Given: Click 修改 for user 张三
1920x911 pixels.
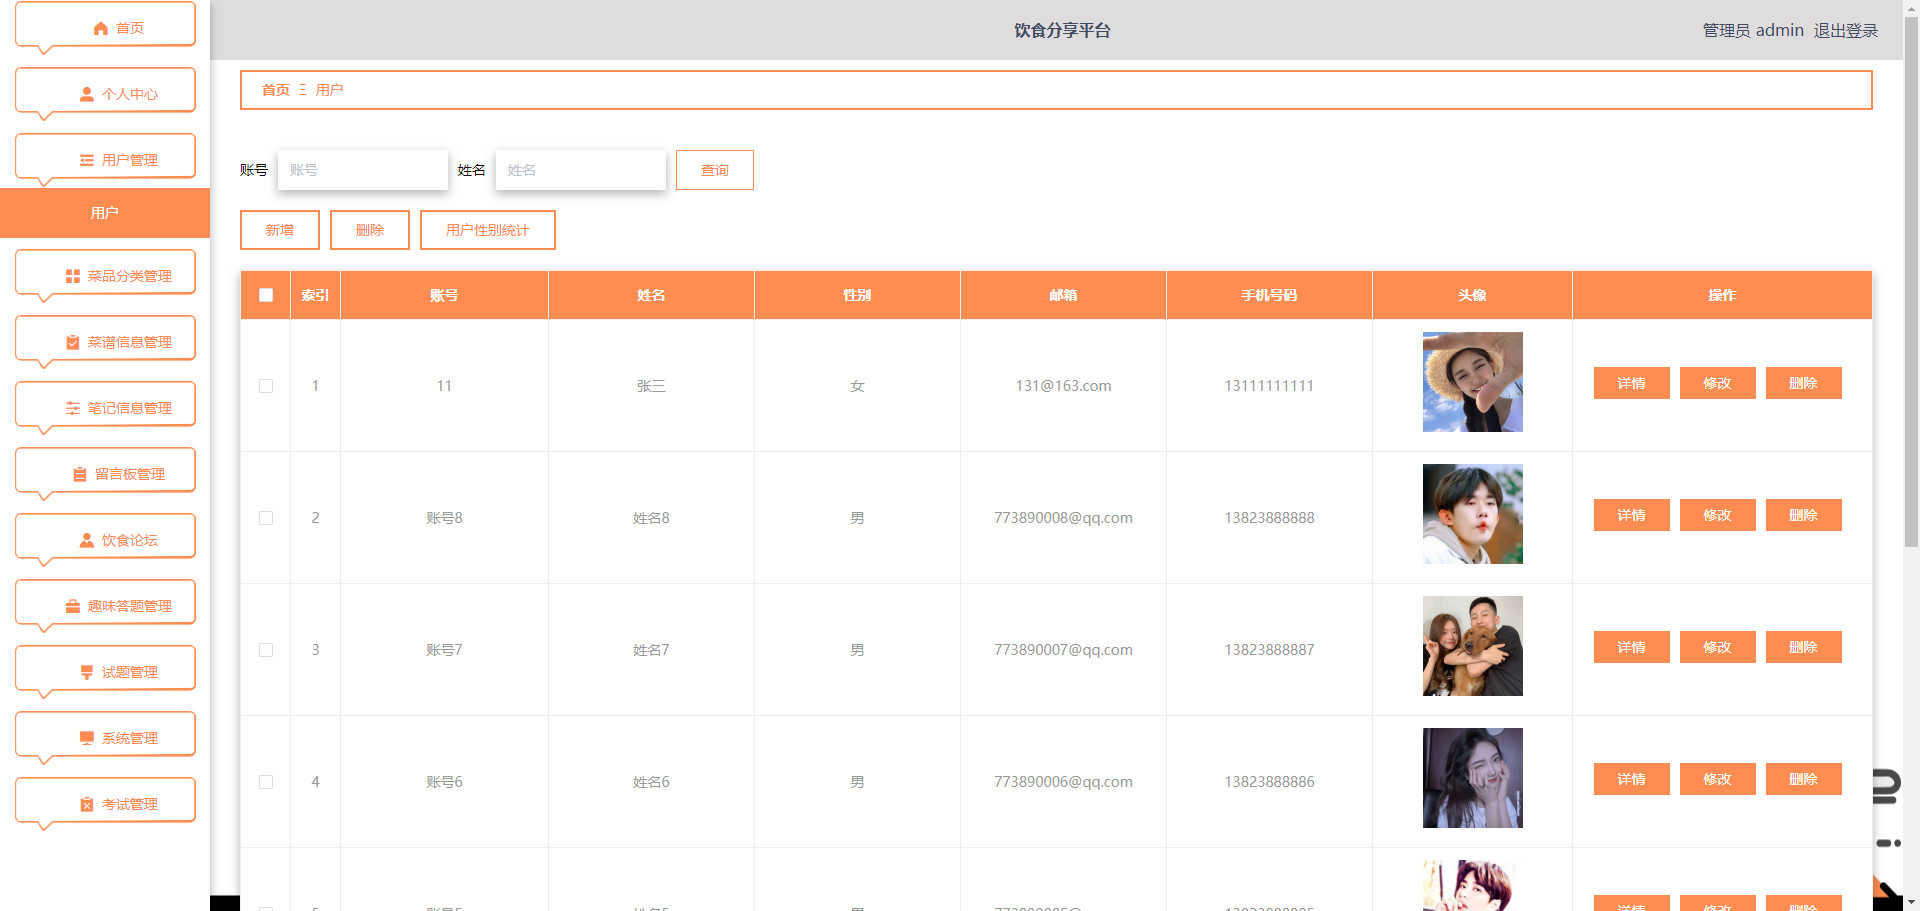Looking at the screenshot, I should pyautogui.click(x=1718, y=383).
